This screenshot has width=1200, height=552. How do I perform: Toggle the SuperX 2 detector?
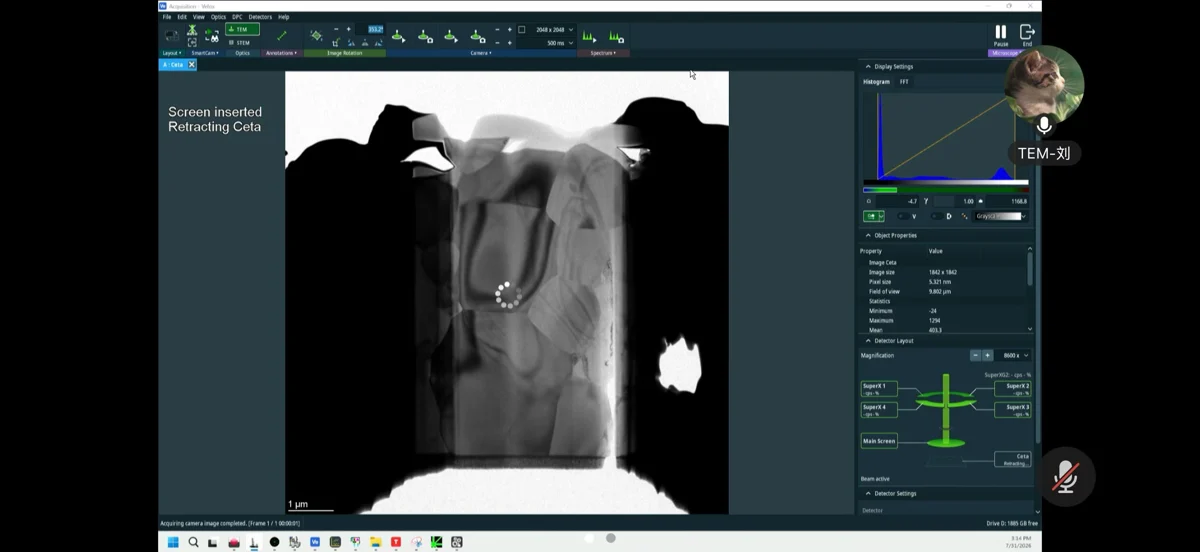(x=1013, y=389)
